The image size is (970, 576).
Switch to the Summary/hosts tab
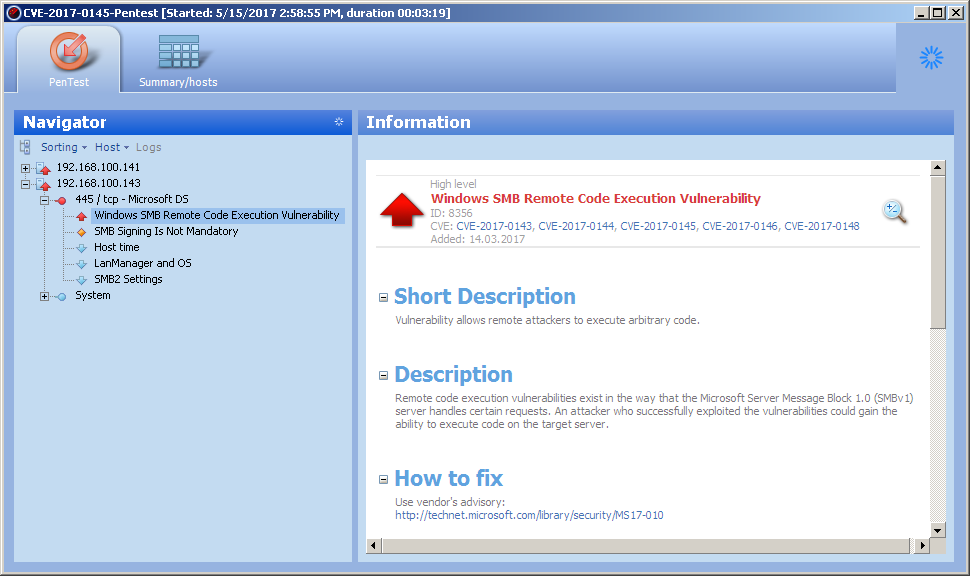pyautogui.click(x=178, y=60)
